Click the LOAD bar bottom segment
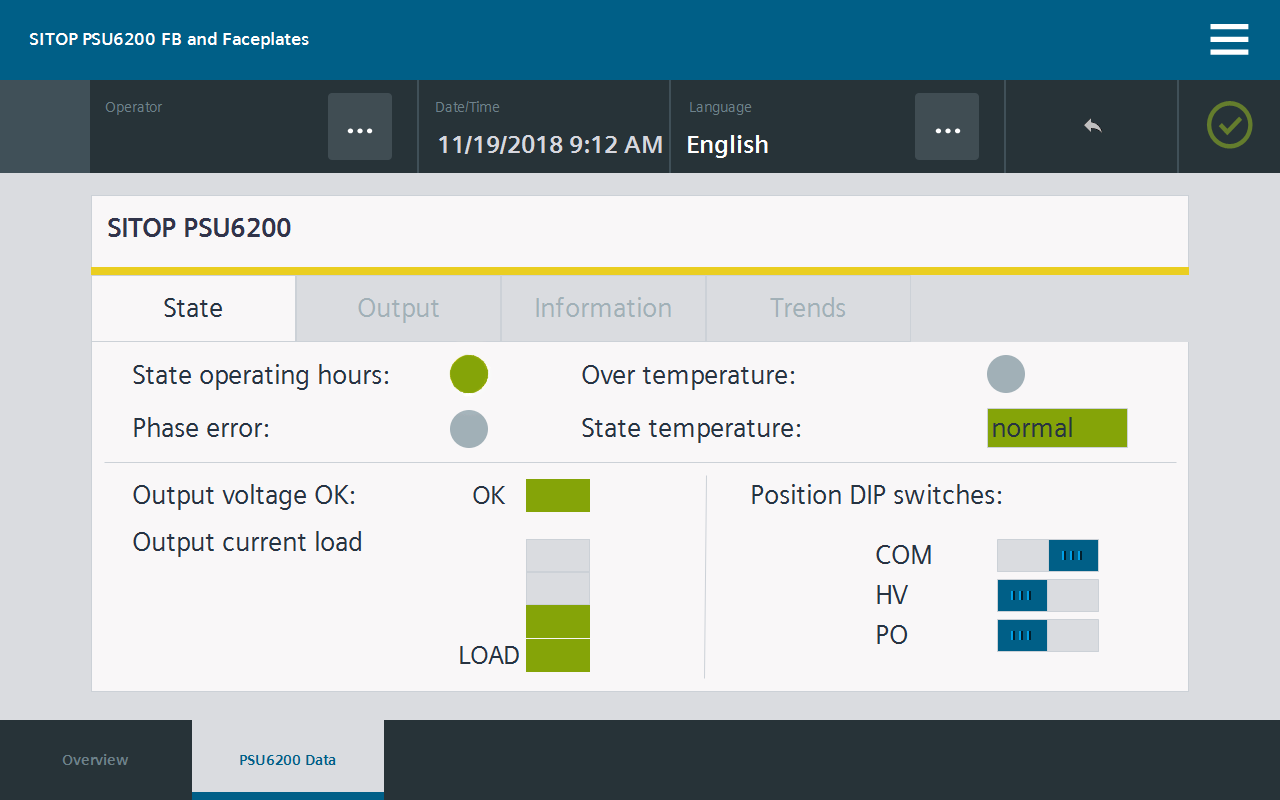This screenshot has width=1280, height=800. point(557,656)
